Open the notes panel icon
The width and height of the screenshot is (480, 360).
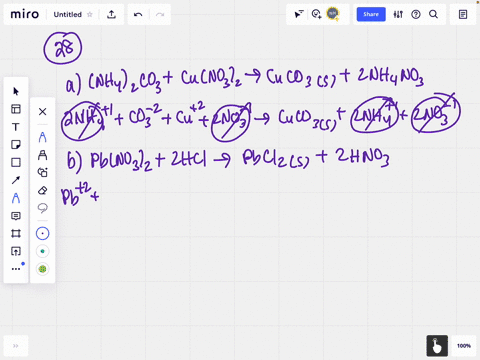pyautogui.click(x=463, y=14)
